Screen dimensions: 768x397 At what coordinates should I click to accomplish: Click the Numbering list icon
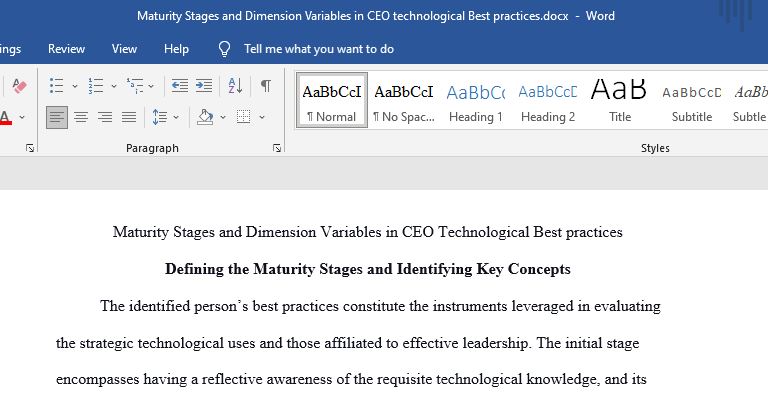(x=96, y=86)
